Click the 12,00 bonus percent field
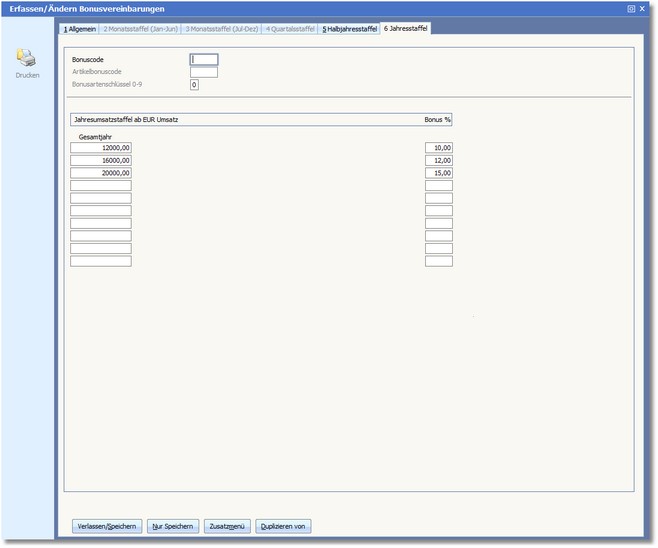This screenshot has height=548, width=658. tap(438, 160)
